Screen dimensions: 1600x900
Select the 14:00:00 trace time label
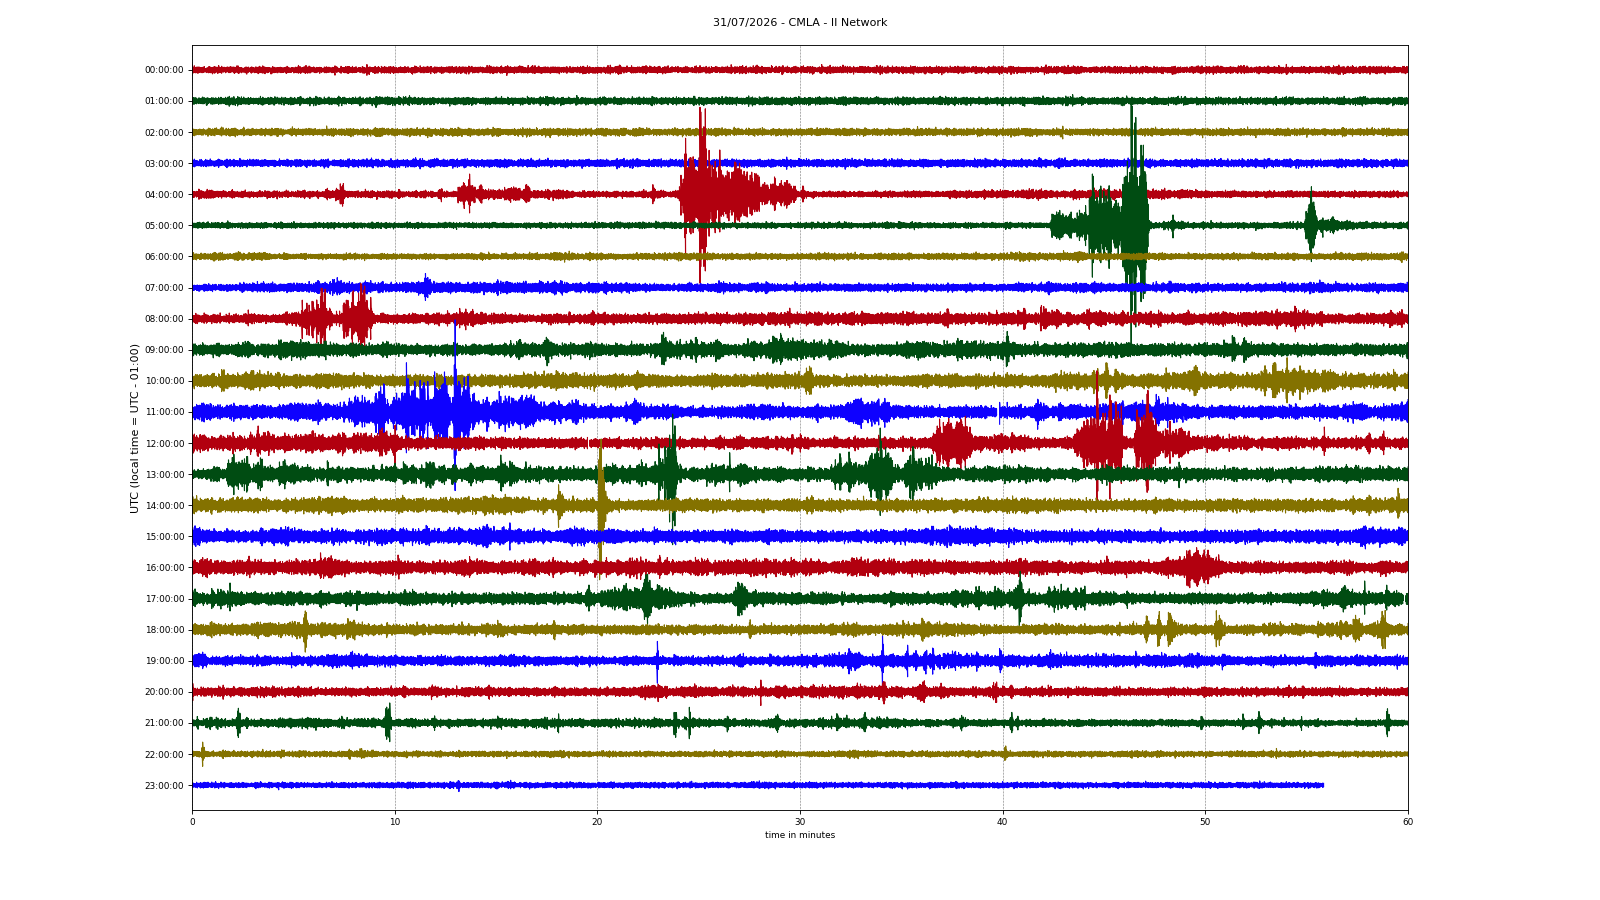164,505
